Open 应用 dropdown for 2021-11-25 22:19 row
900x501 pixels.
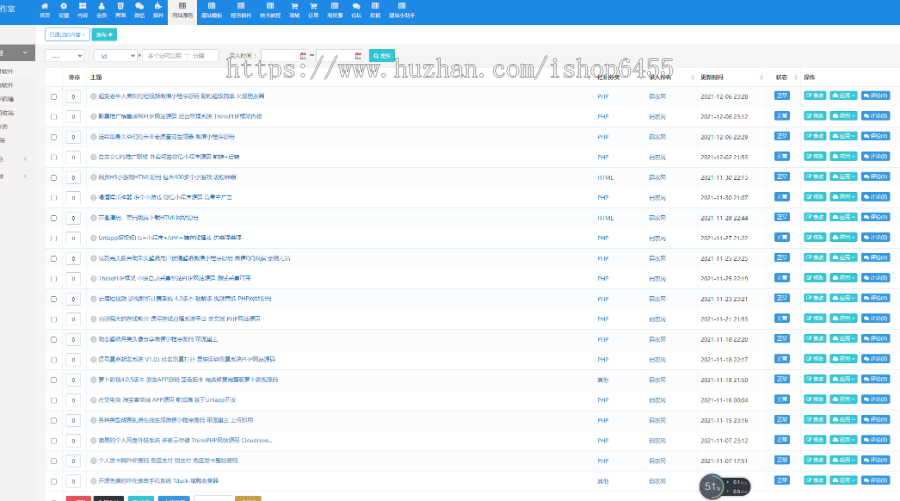coord(843,278)
